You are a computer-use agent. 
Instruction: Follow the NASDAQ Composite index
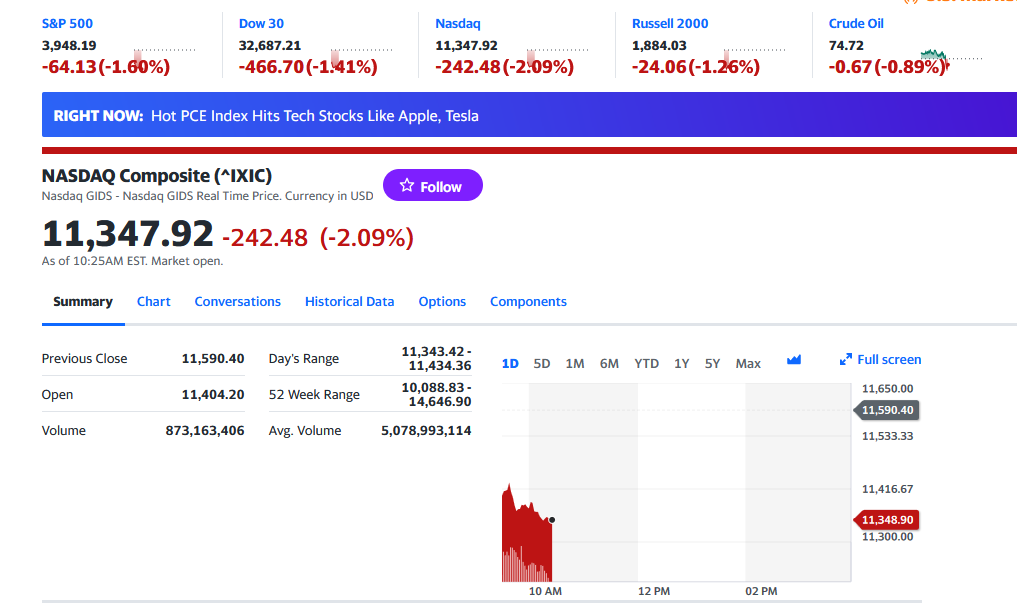coord(433,185)
